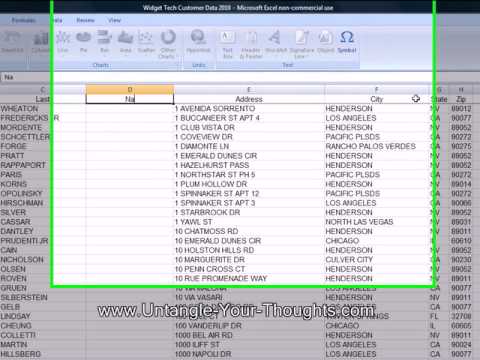Click the 'Zip' header cell
Screen dimensions: 480x360
461,99
